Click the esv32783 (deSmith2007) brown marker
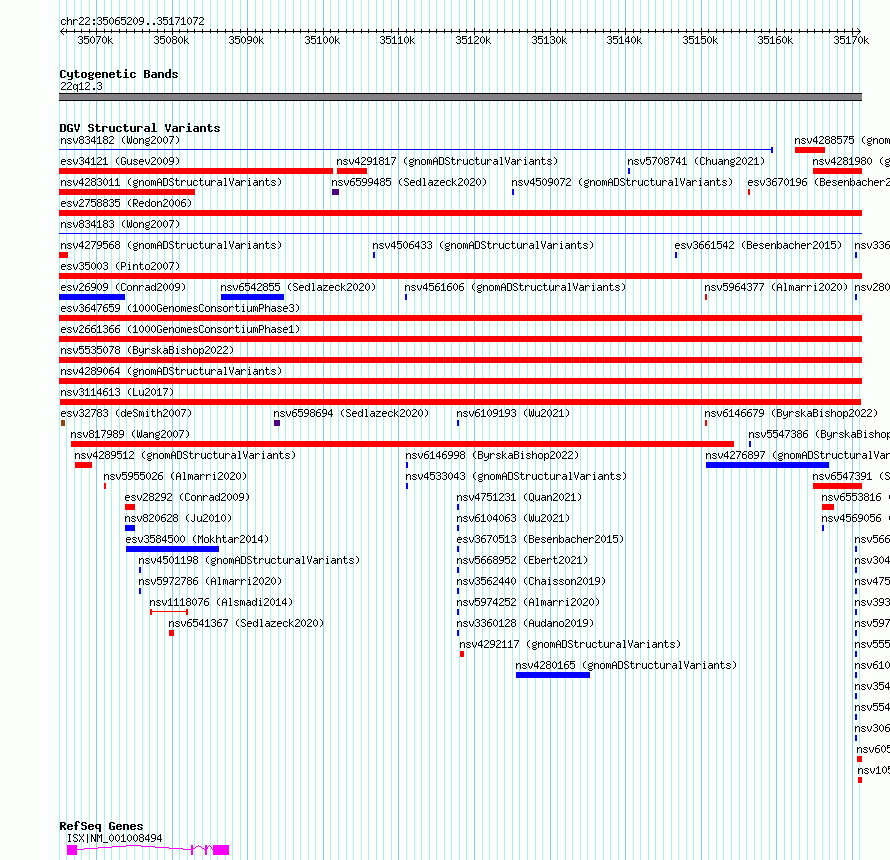Screen dimensions: 890x860 coord(62,423)
